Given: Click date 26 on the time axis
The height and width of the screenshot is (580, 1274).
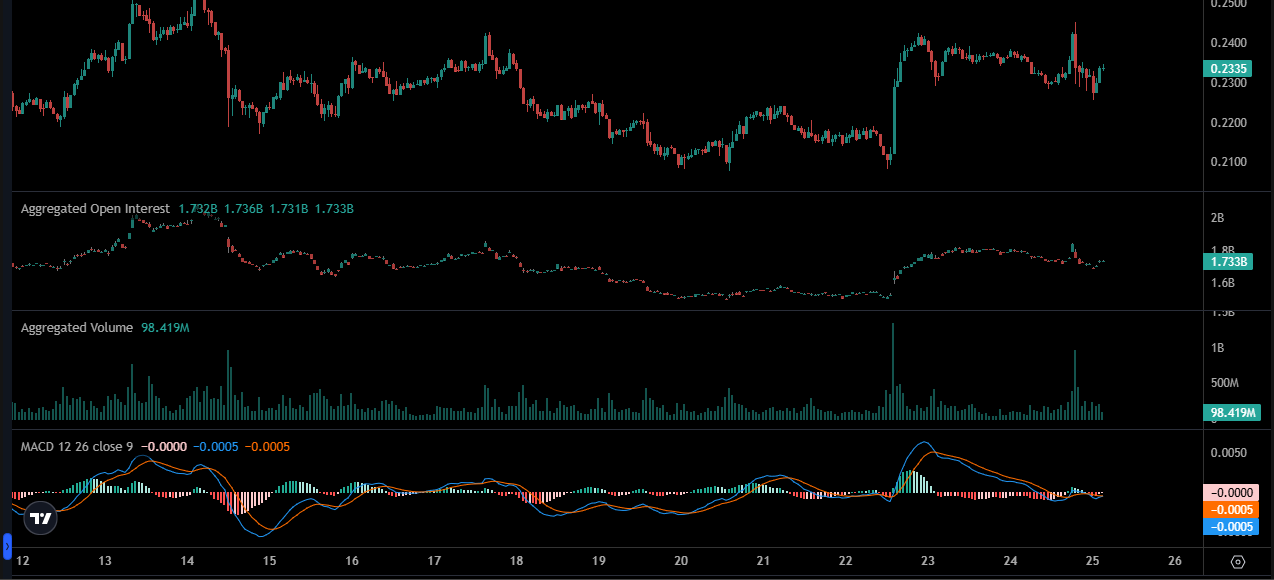Looking at the screenshot, I should 1175,561.
